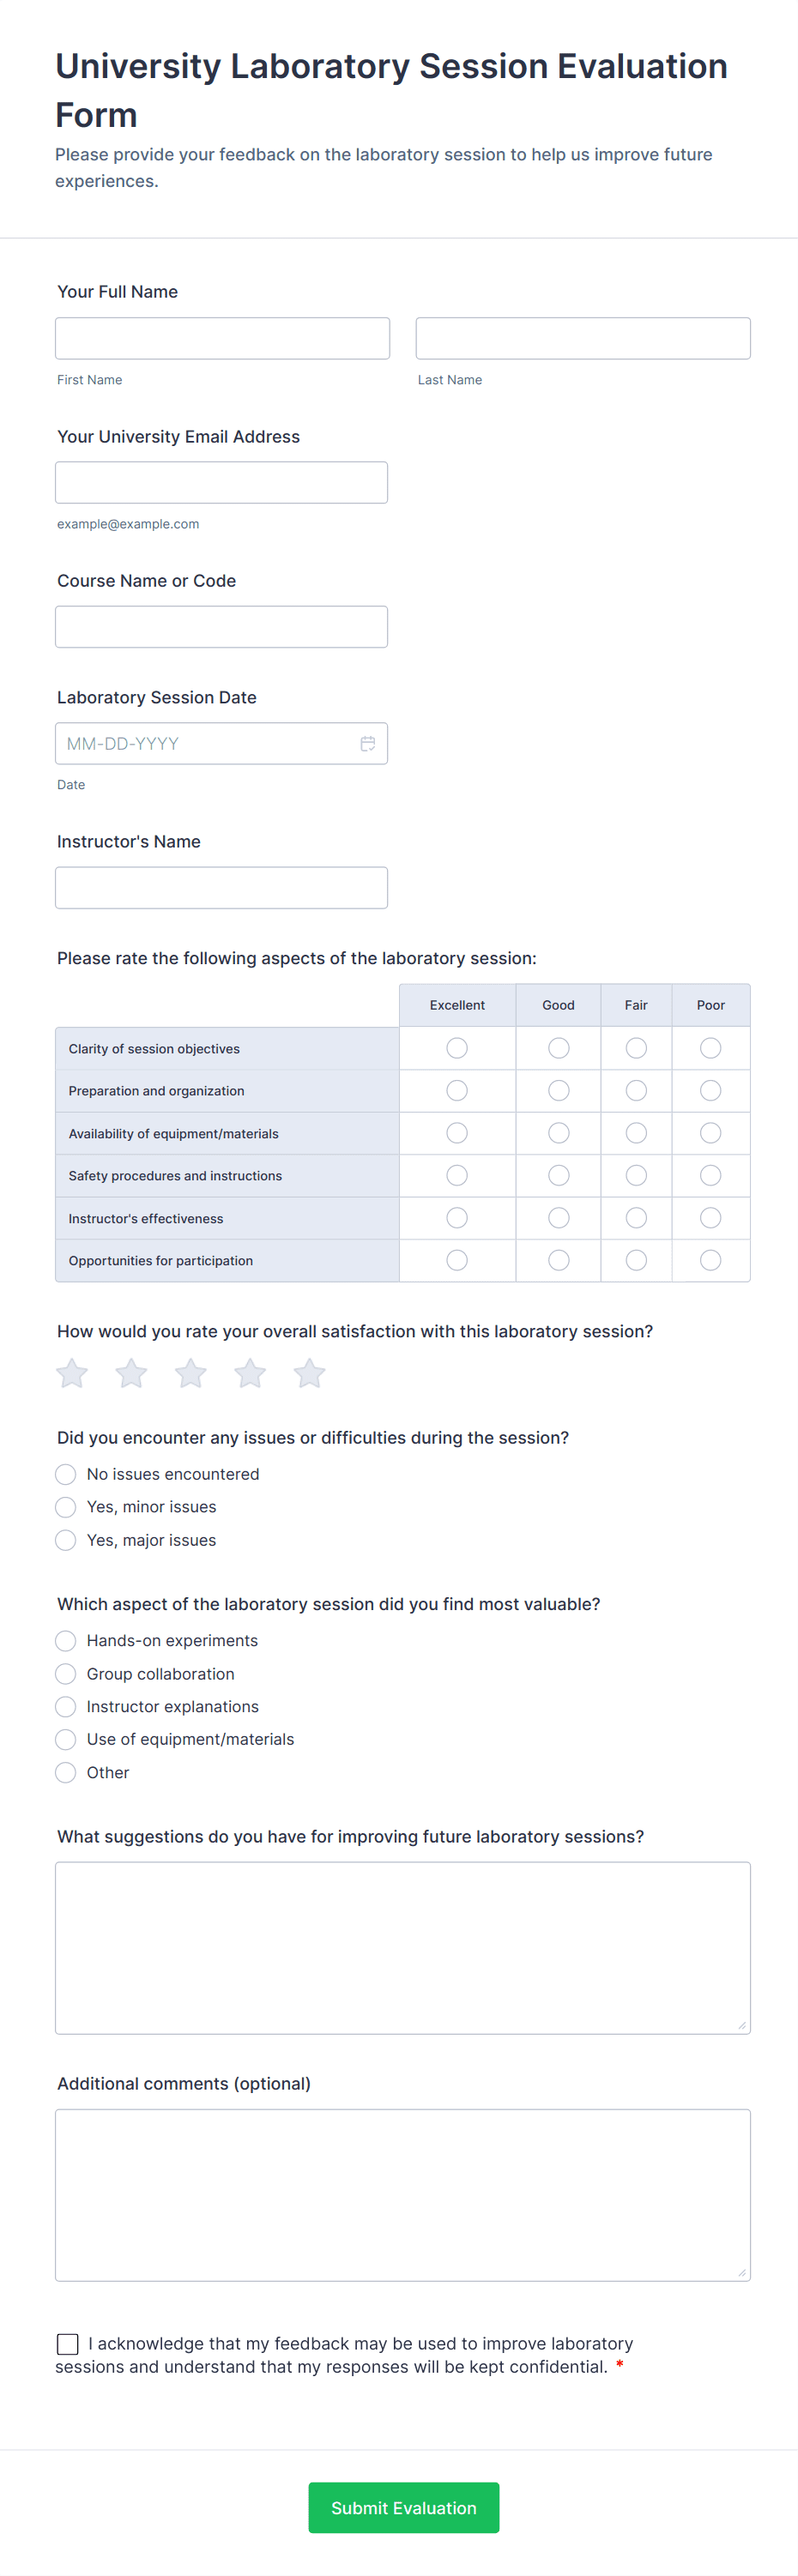
Task: Rate Safety procedures and instructions Fair
Action: point(636,1175)
